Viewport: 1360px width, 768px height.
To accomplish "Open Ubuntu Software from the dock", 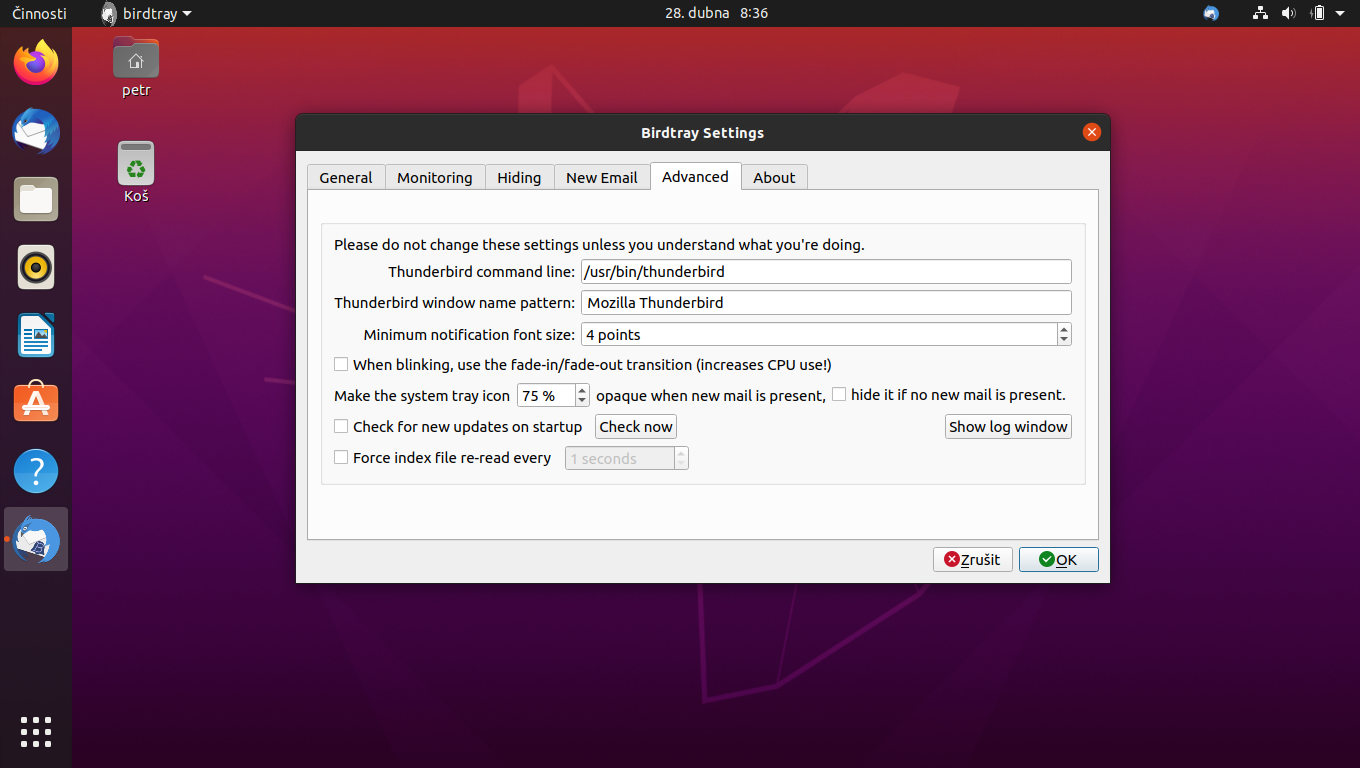I will pyautogui.click(x=36, y=403).
